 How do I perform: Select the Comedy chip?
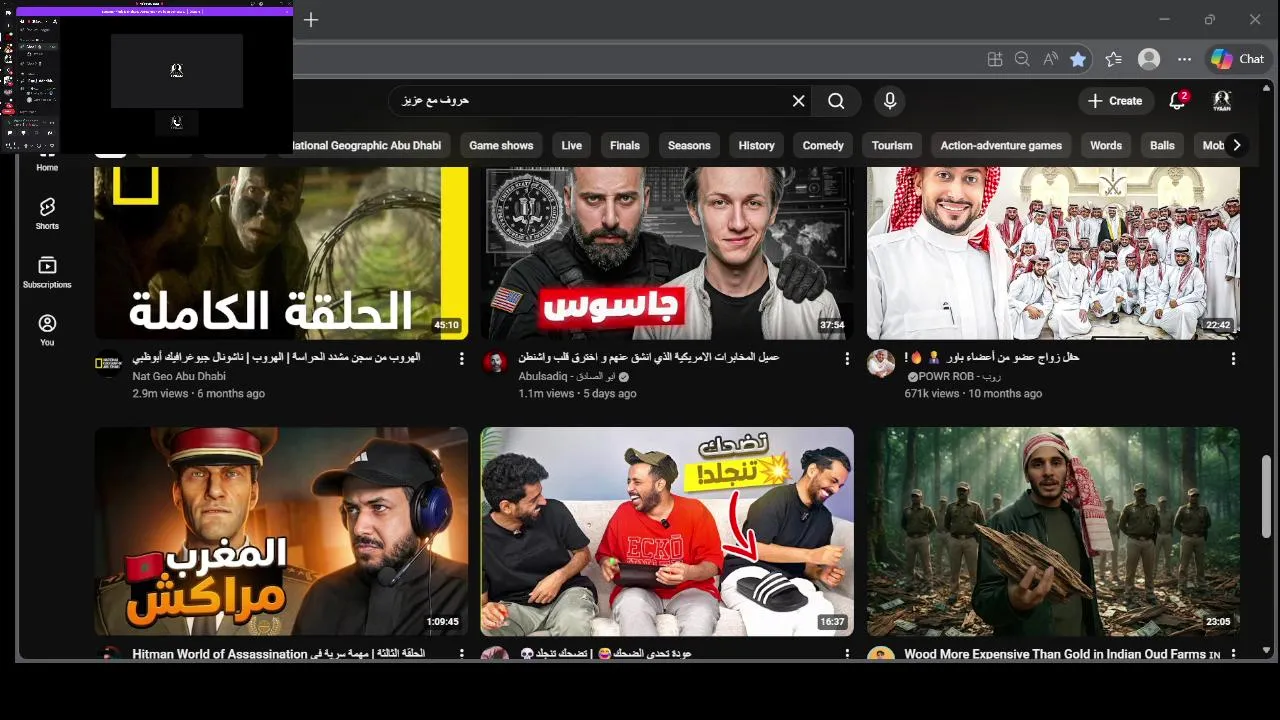point(823,145)
